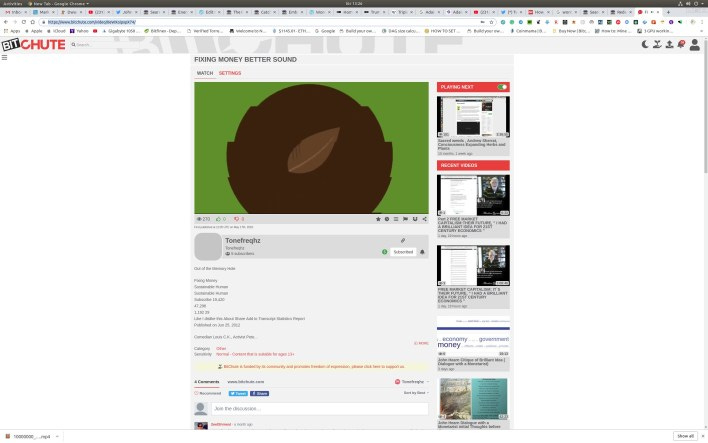Open the Yahoo bookmark
The width and height of the screenshot is (708, 443).
pyautogui.click(x=79, y=31)
